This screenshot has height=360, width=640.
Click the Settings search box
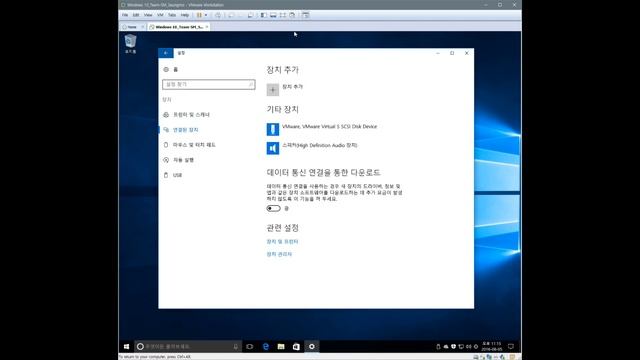[x=209, y=84]
